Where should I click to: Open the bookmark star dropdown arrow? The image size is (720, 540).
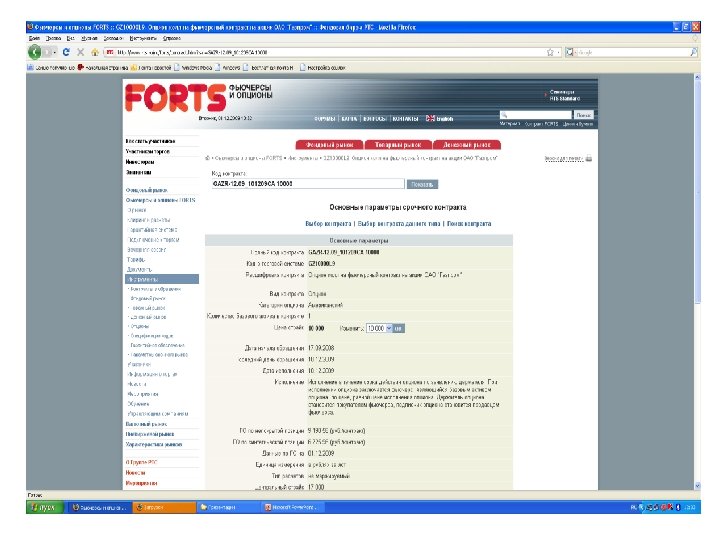pos(558,52)
